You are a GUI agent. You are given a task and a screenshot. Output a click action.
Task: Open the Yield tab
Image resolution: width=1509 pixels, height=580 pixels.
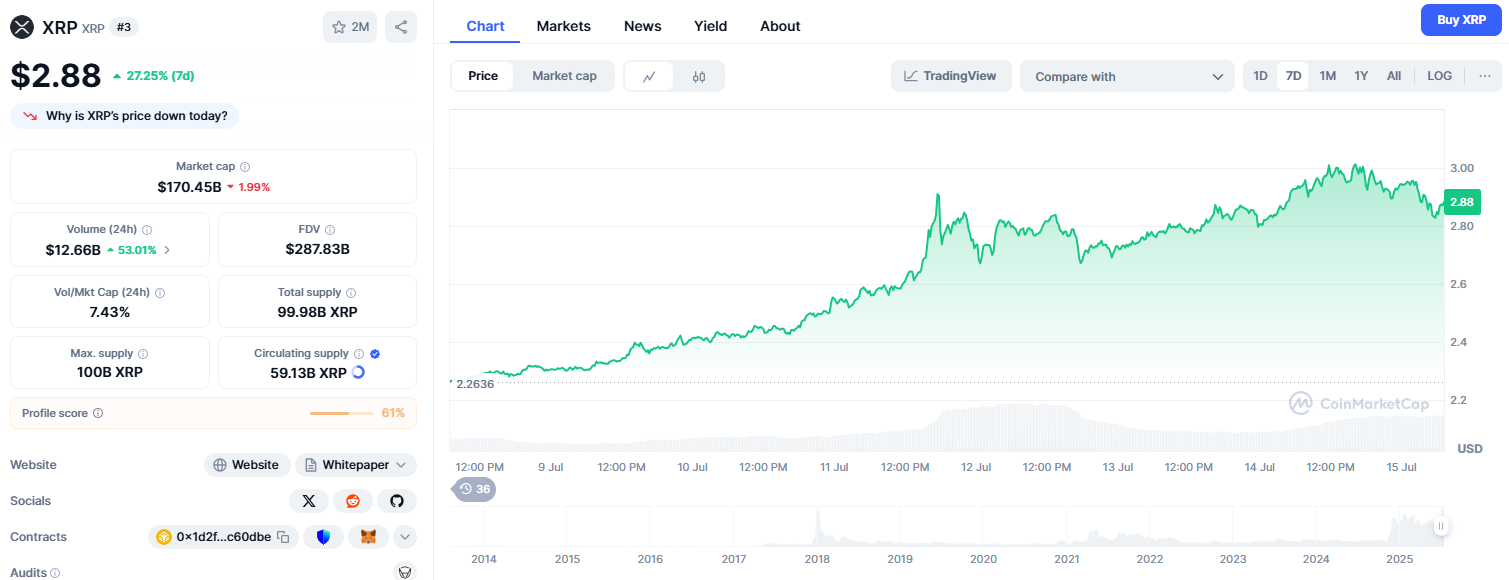pyautogui.click(x=710, y=26)
